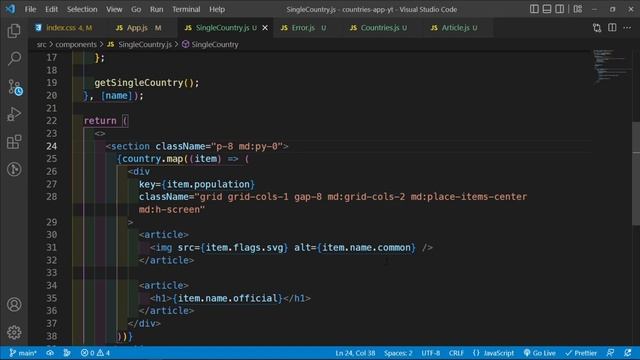640x360 pixels.
Task: Click SingleCountry.js in the breadcrumb
Action: 145,44
